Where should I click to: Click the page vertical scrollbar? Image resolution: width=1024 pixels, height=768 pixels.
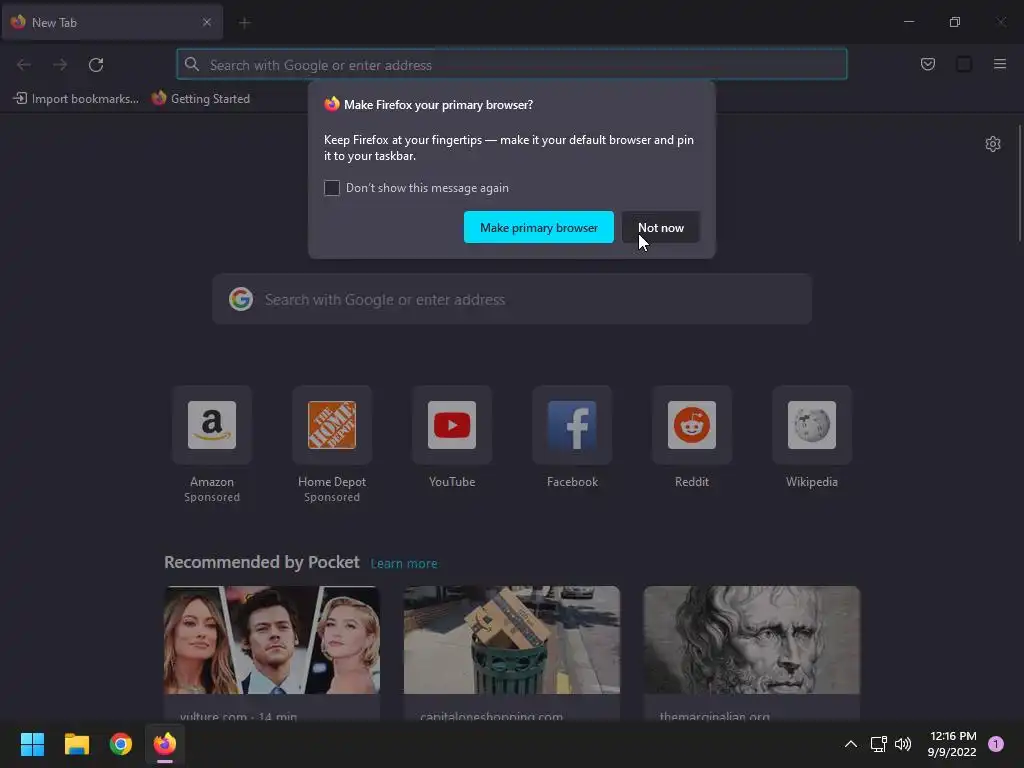(1020, 183)
